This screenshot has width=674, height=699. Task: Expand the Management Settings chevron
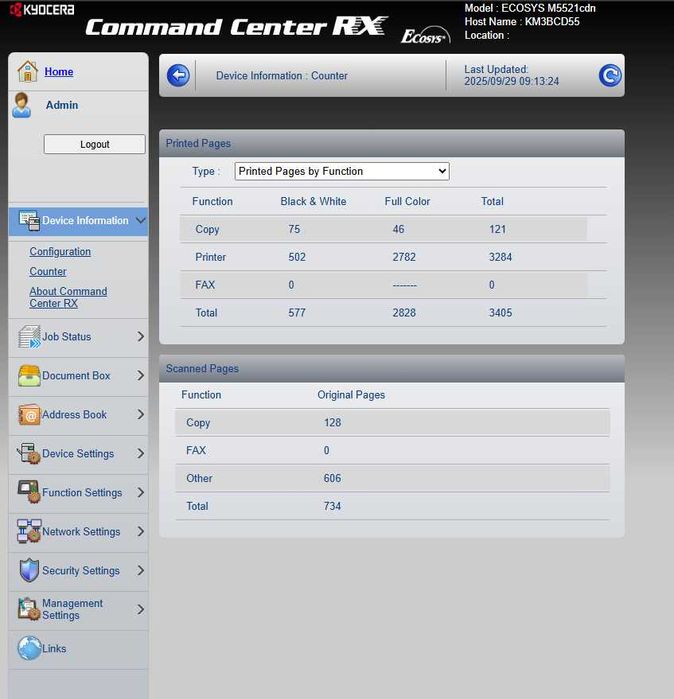click(141, 609)
